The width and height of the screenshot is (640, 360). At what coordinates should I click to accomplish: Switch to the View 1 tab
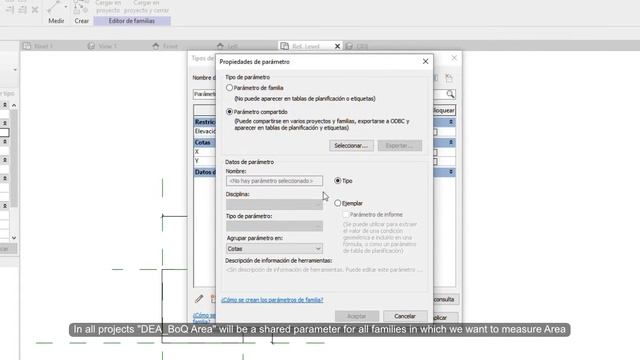103,46
